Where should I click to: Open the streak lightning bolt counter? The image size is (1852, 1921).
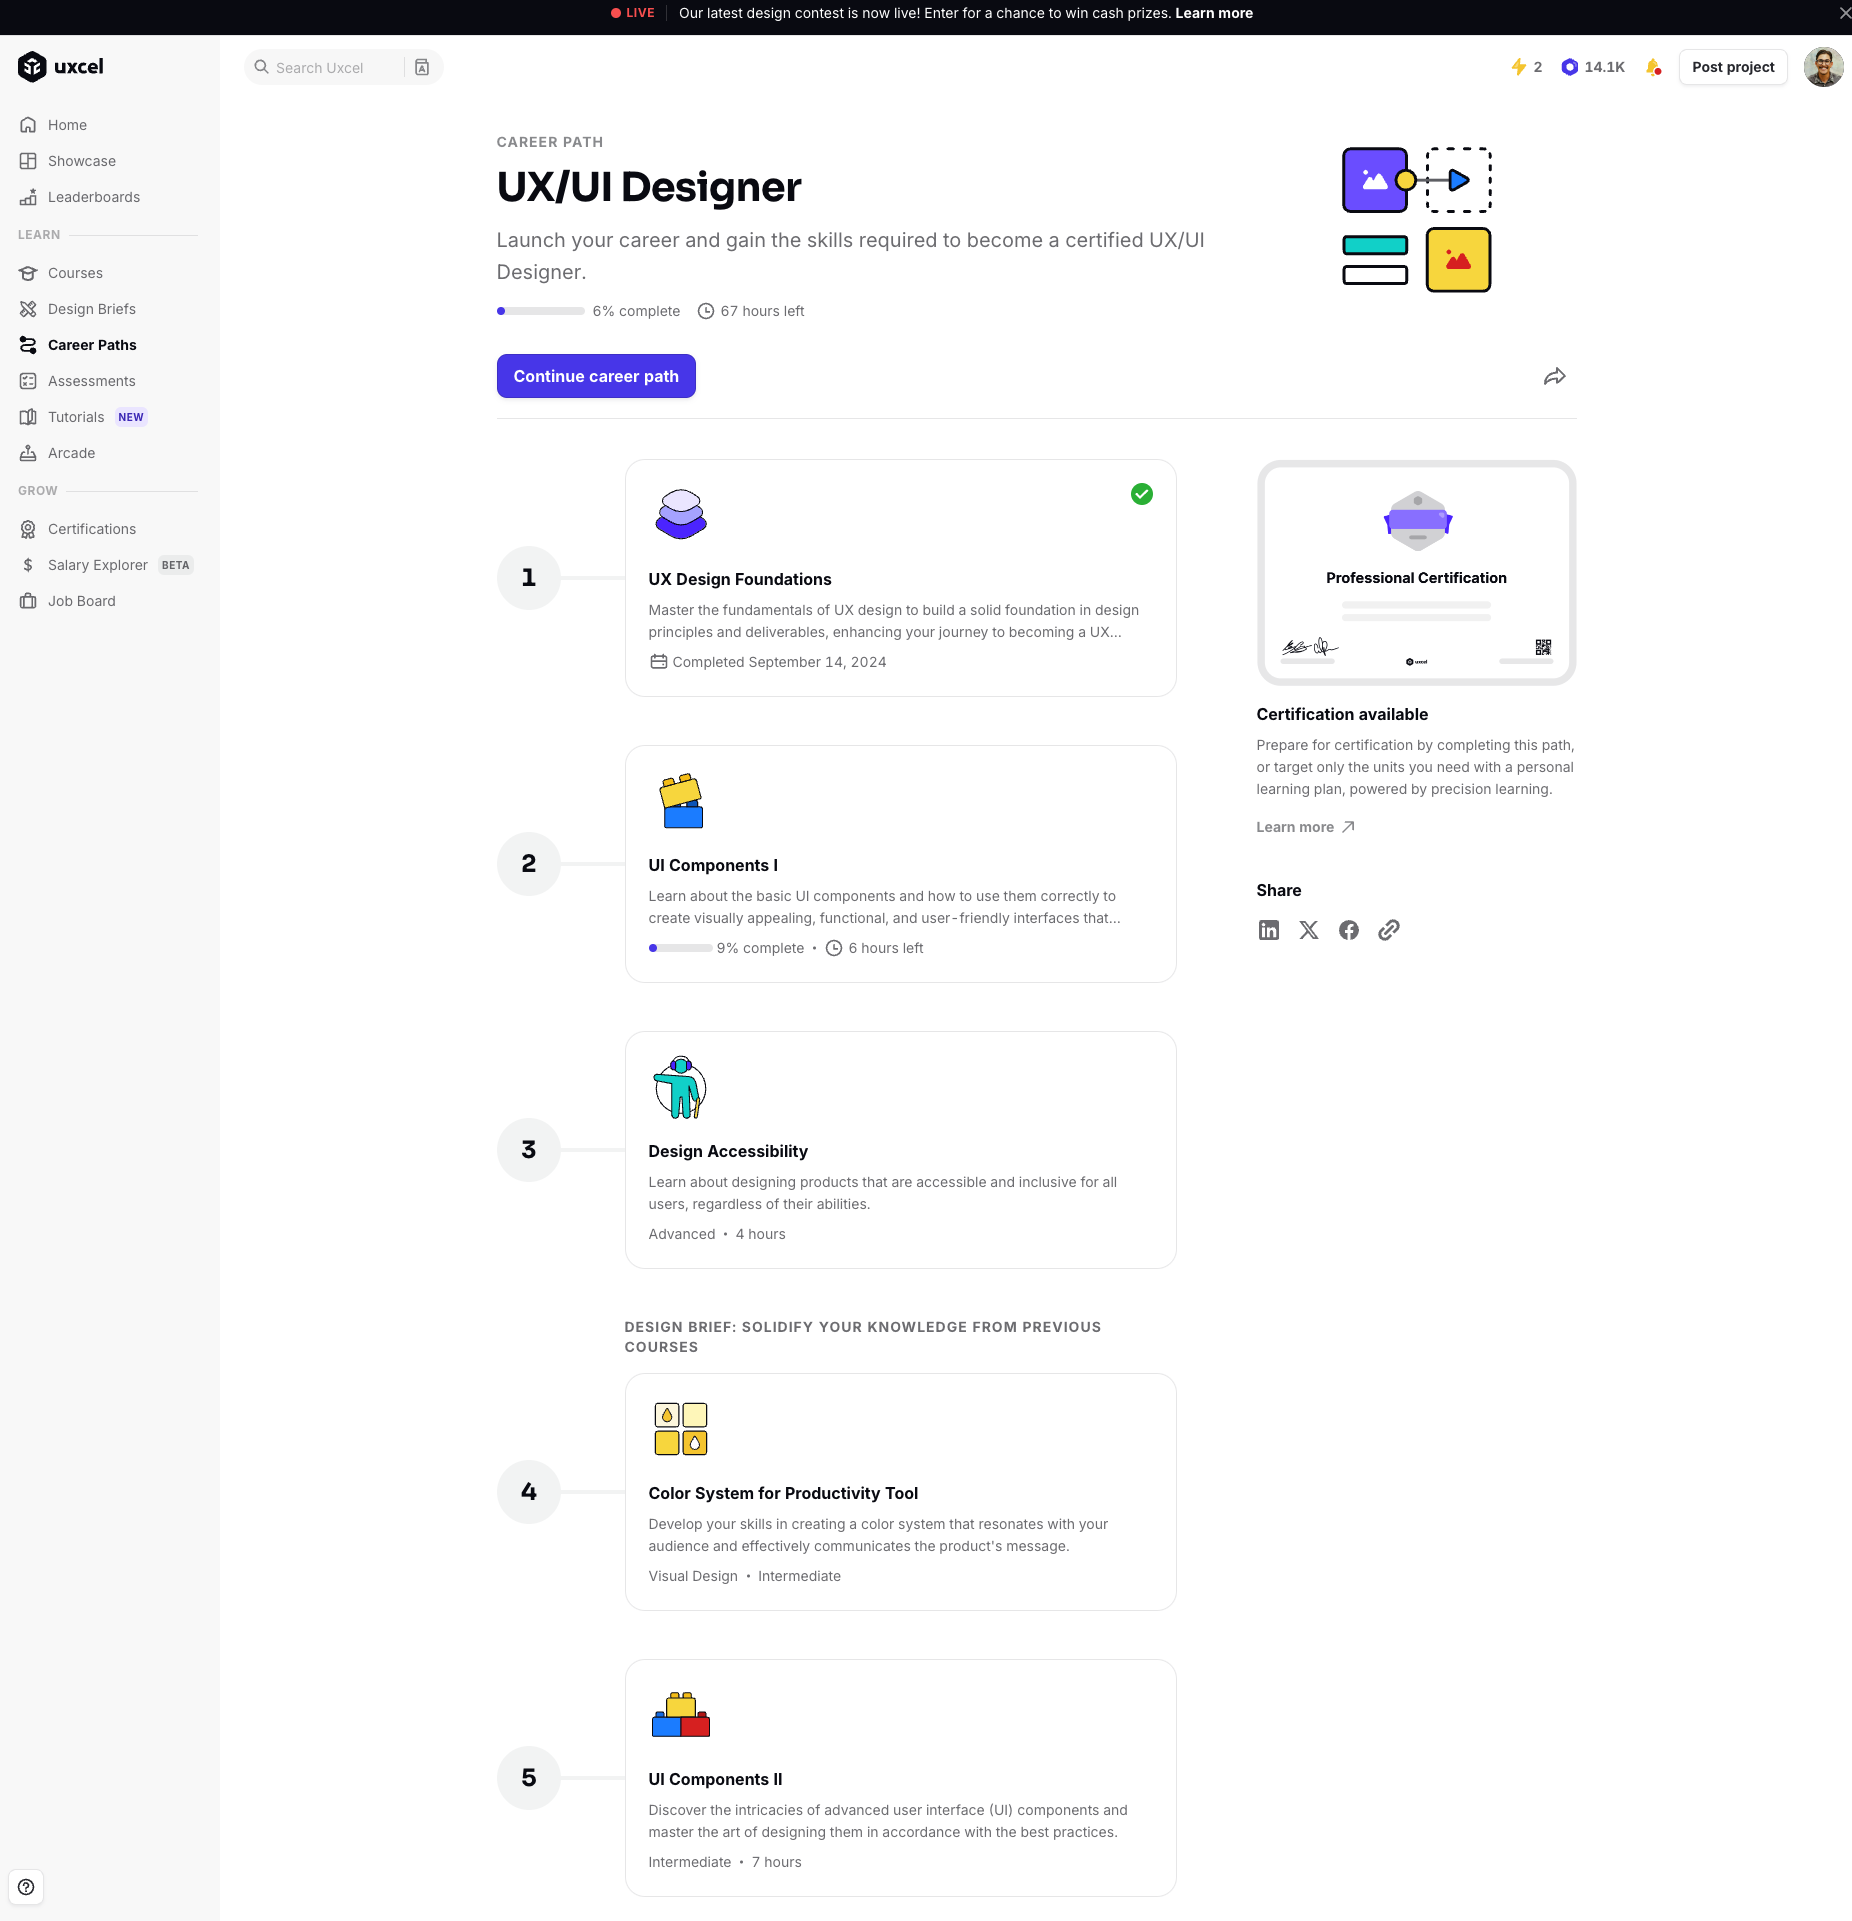tap(1526, 67)
